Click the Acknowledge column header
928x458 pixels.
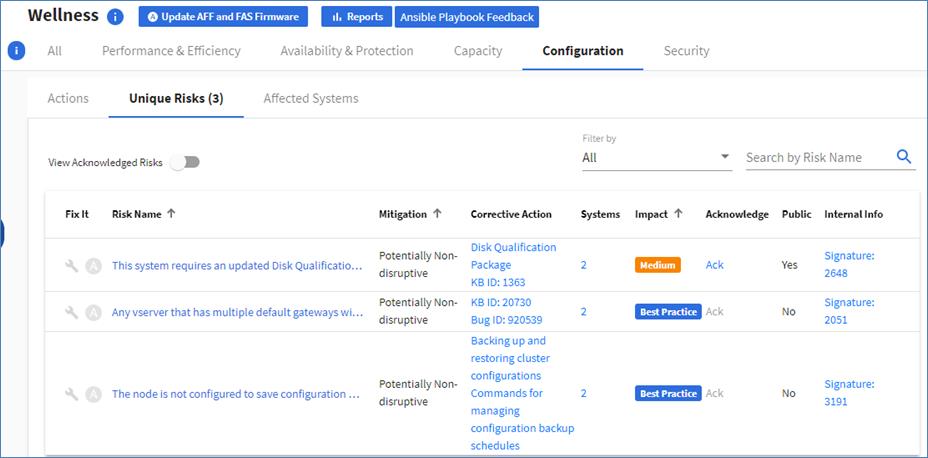737,214
